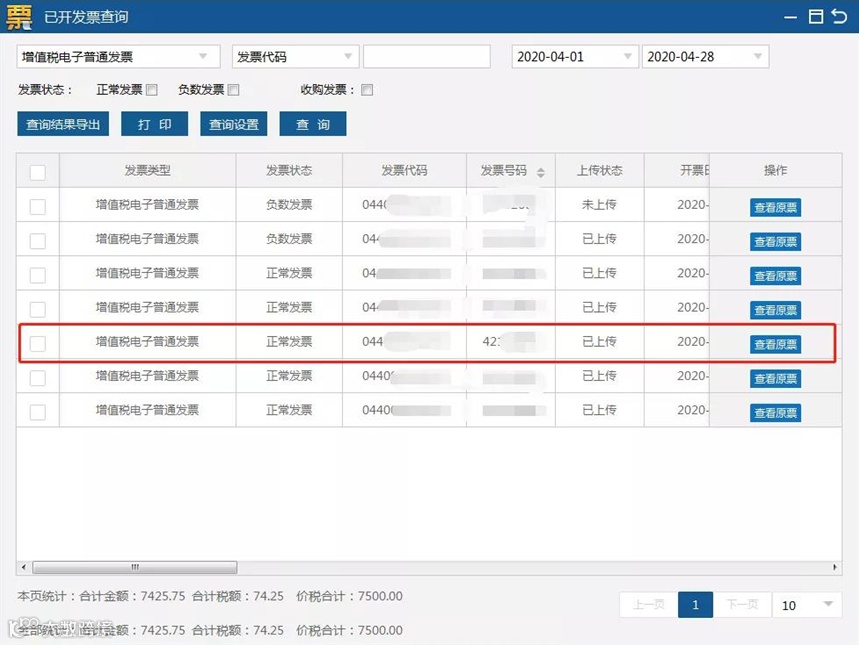This screenshot has height=645, width=859.
Task: Check the row with 未上传 status
Action: pos(38,207)
